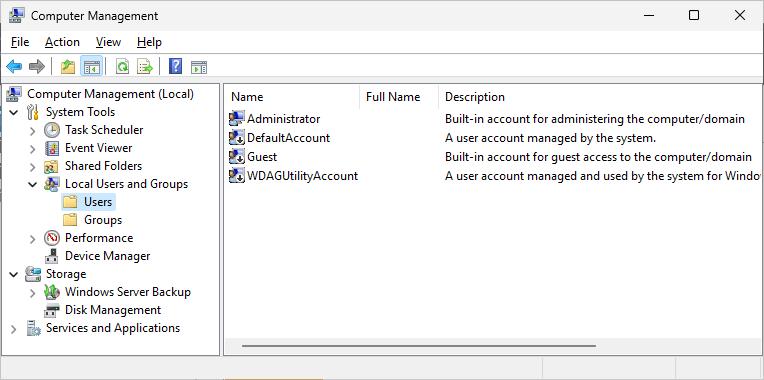Viewport: 764px width, 380px height.
Task: Expand the Task Scheduler node
Action: (x=32, y=131)
